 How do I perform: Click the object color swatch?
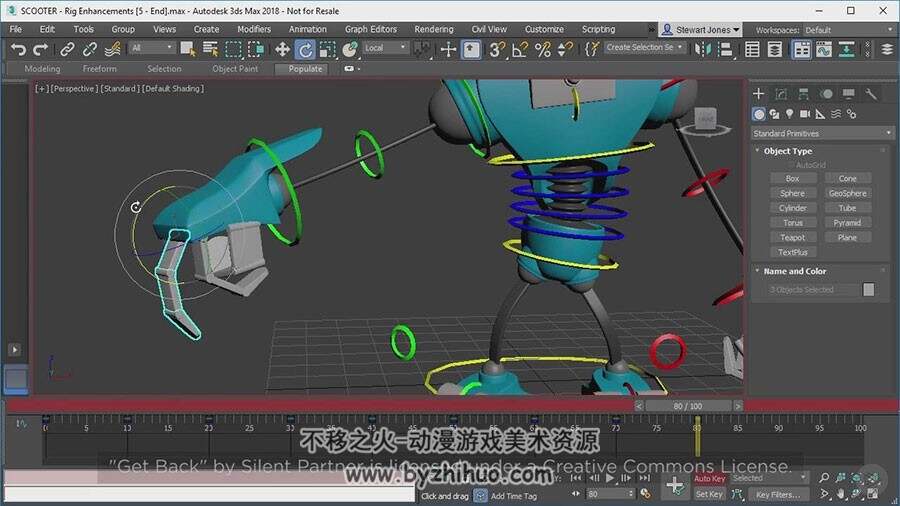[x=868, y=290]
